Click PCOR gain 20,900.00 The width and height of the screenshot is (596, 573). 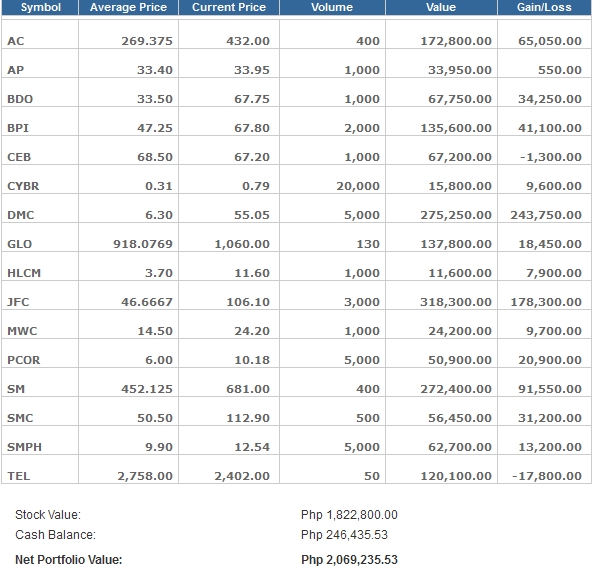click(x=550, y=360)
